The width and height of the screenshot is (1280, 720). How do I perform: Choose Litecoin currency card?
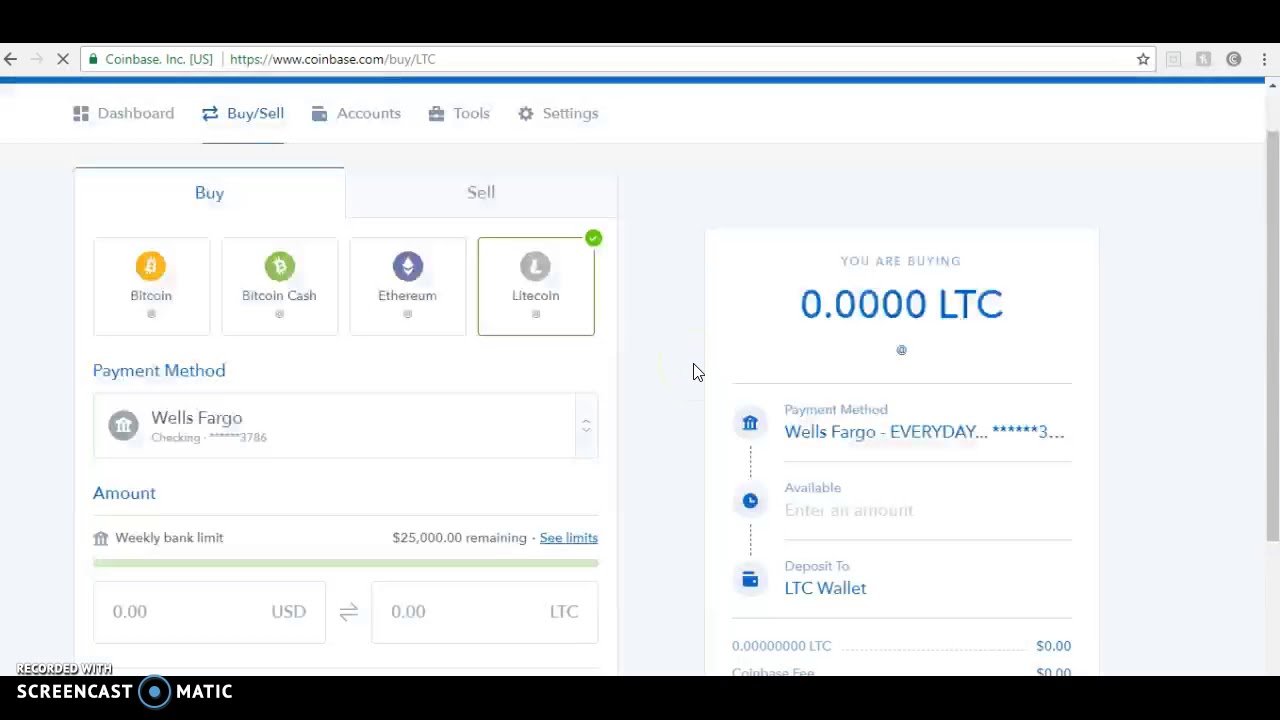pos(536,286)
